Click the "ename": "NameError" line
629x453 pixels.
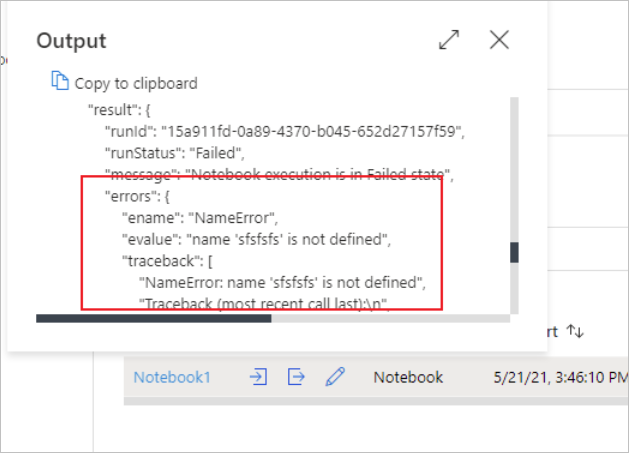(x=200, y=218)
